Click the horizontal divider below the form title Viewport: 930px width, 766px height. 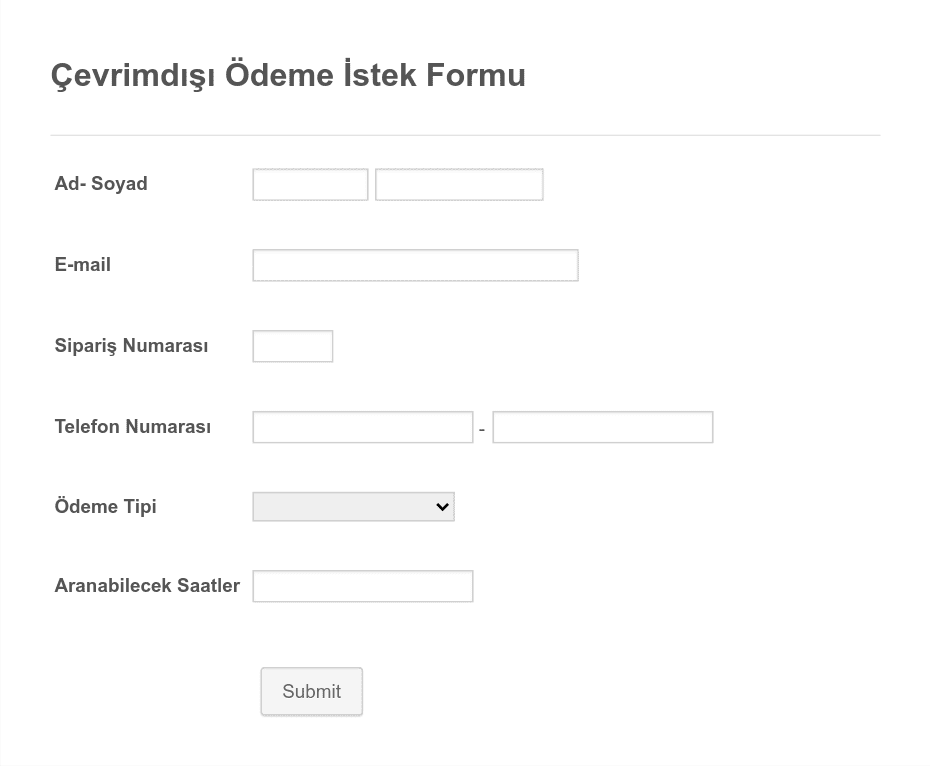coord(466,135)
